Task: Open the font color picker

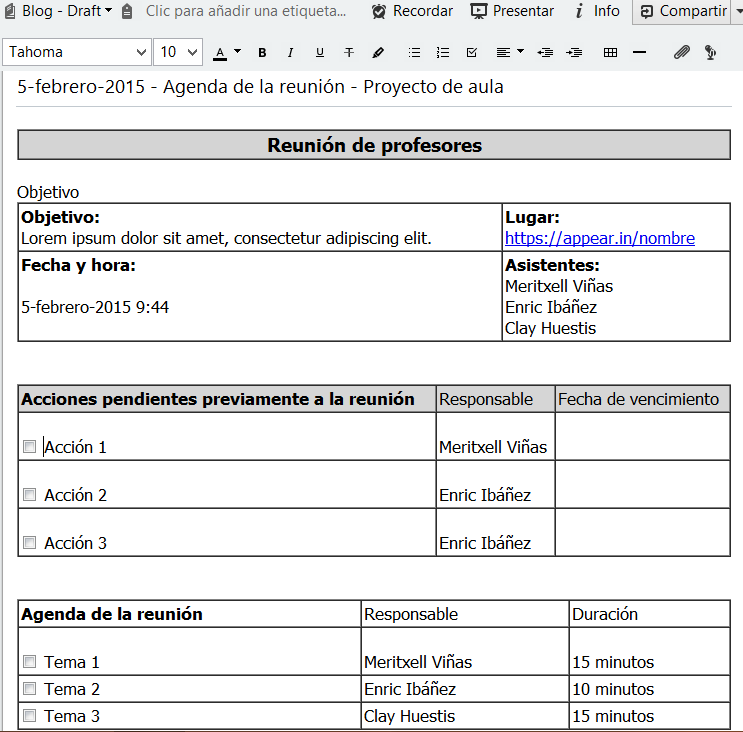Action: pos(227,52)
